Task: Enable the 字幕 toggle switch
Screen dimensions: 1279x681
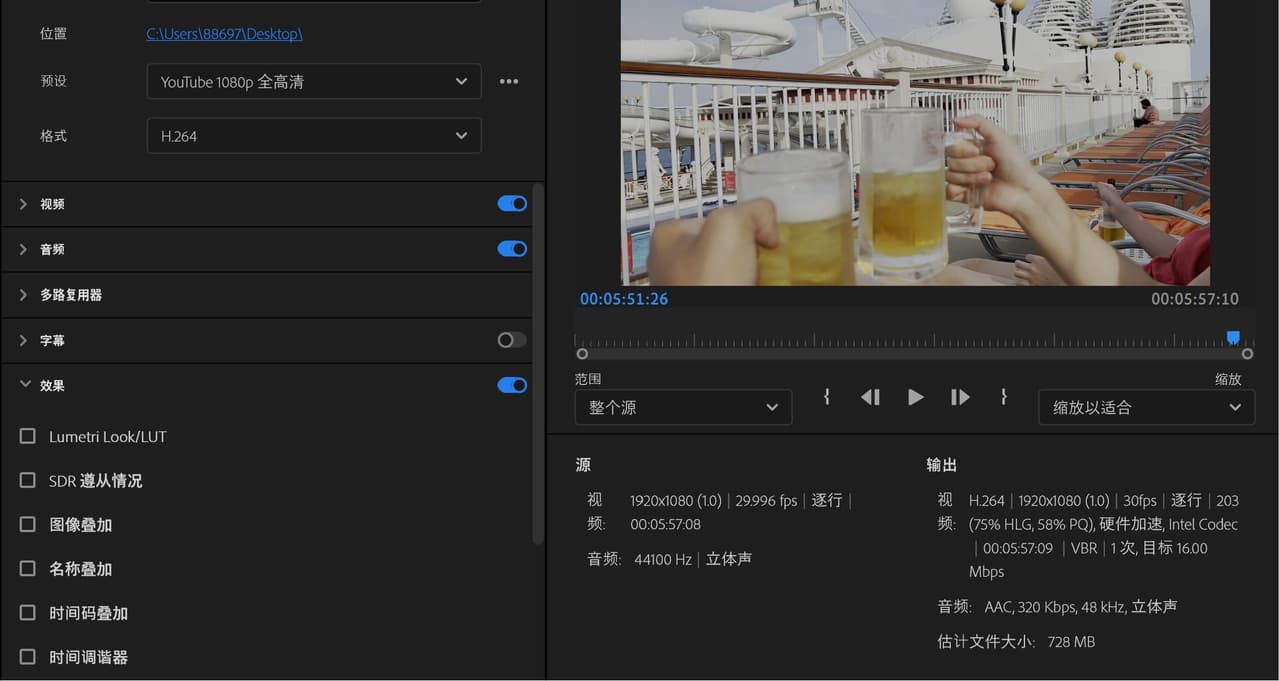Action: click(x=510, y=339)
